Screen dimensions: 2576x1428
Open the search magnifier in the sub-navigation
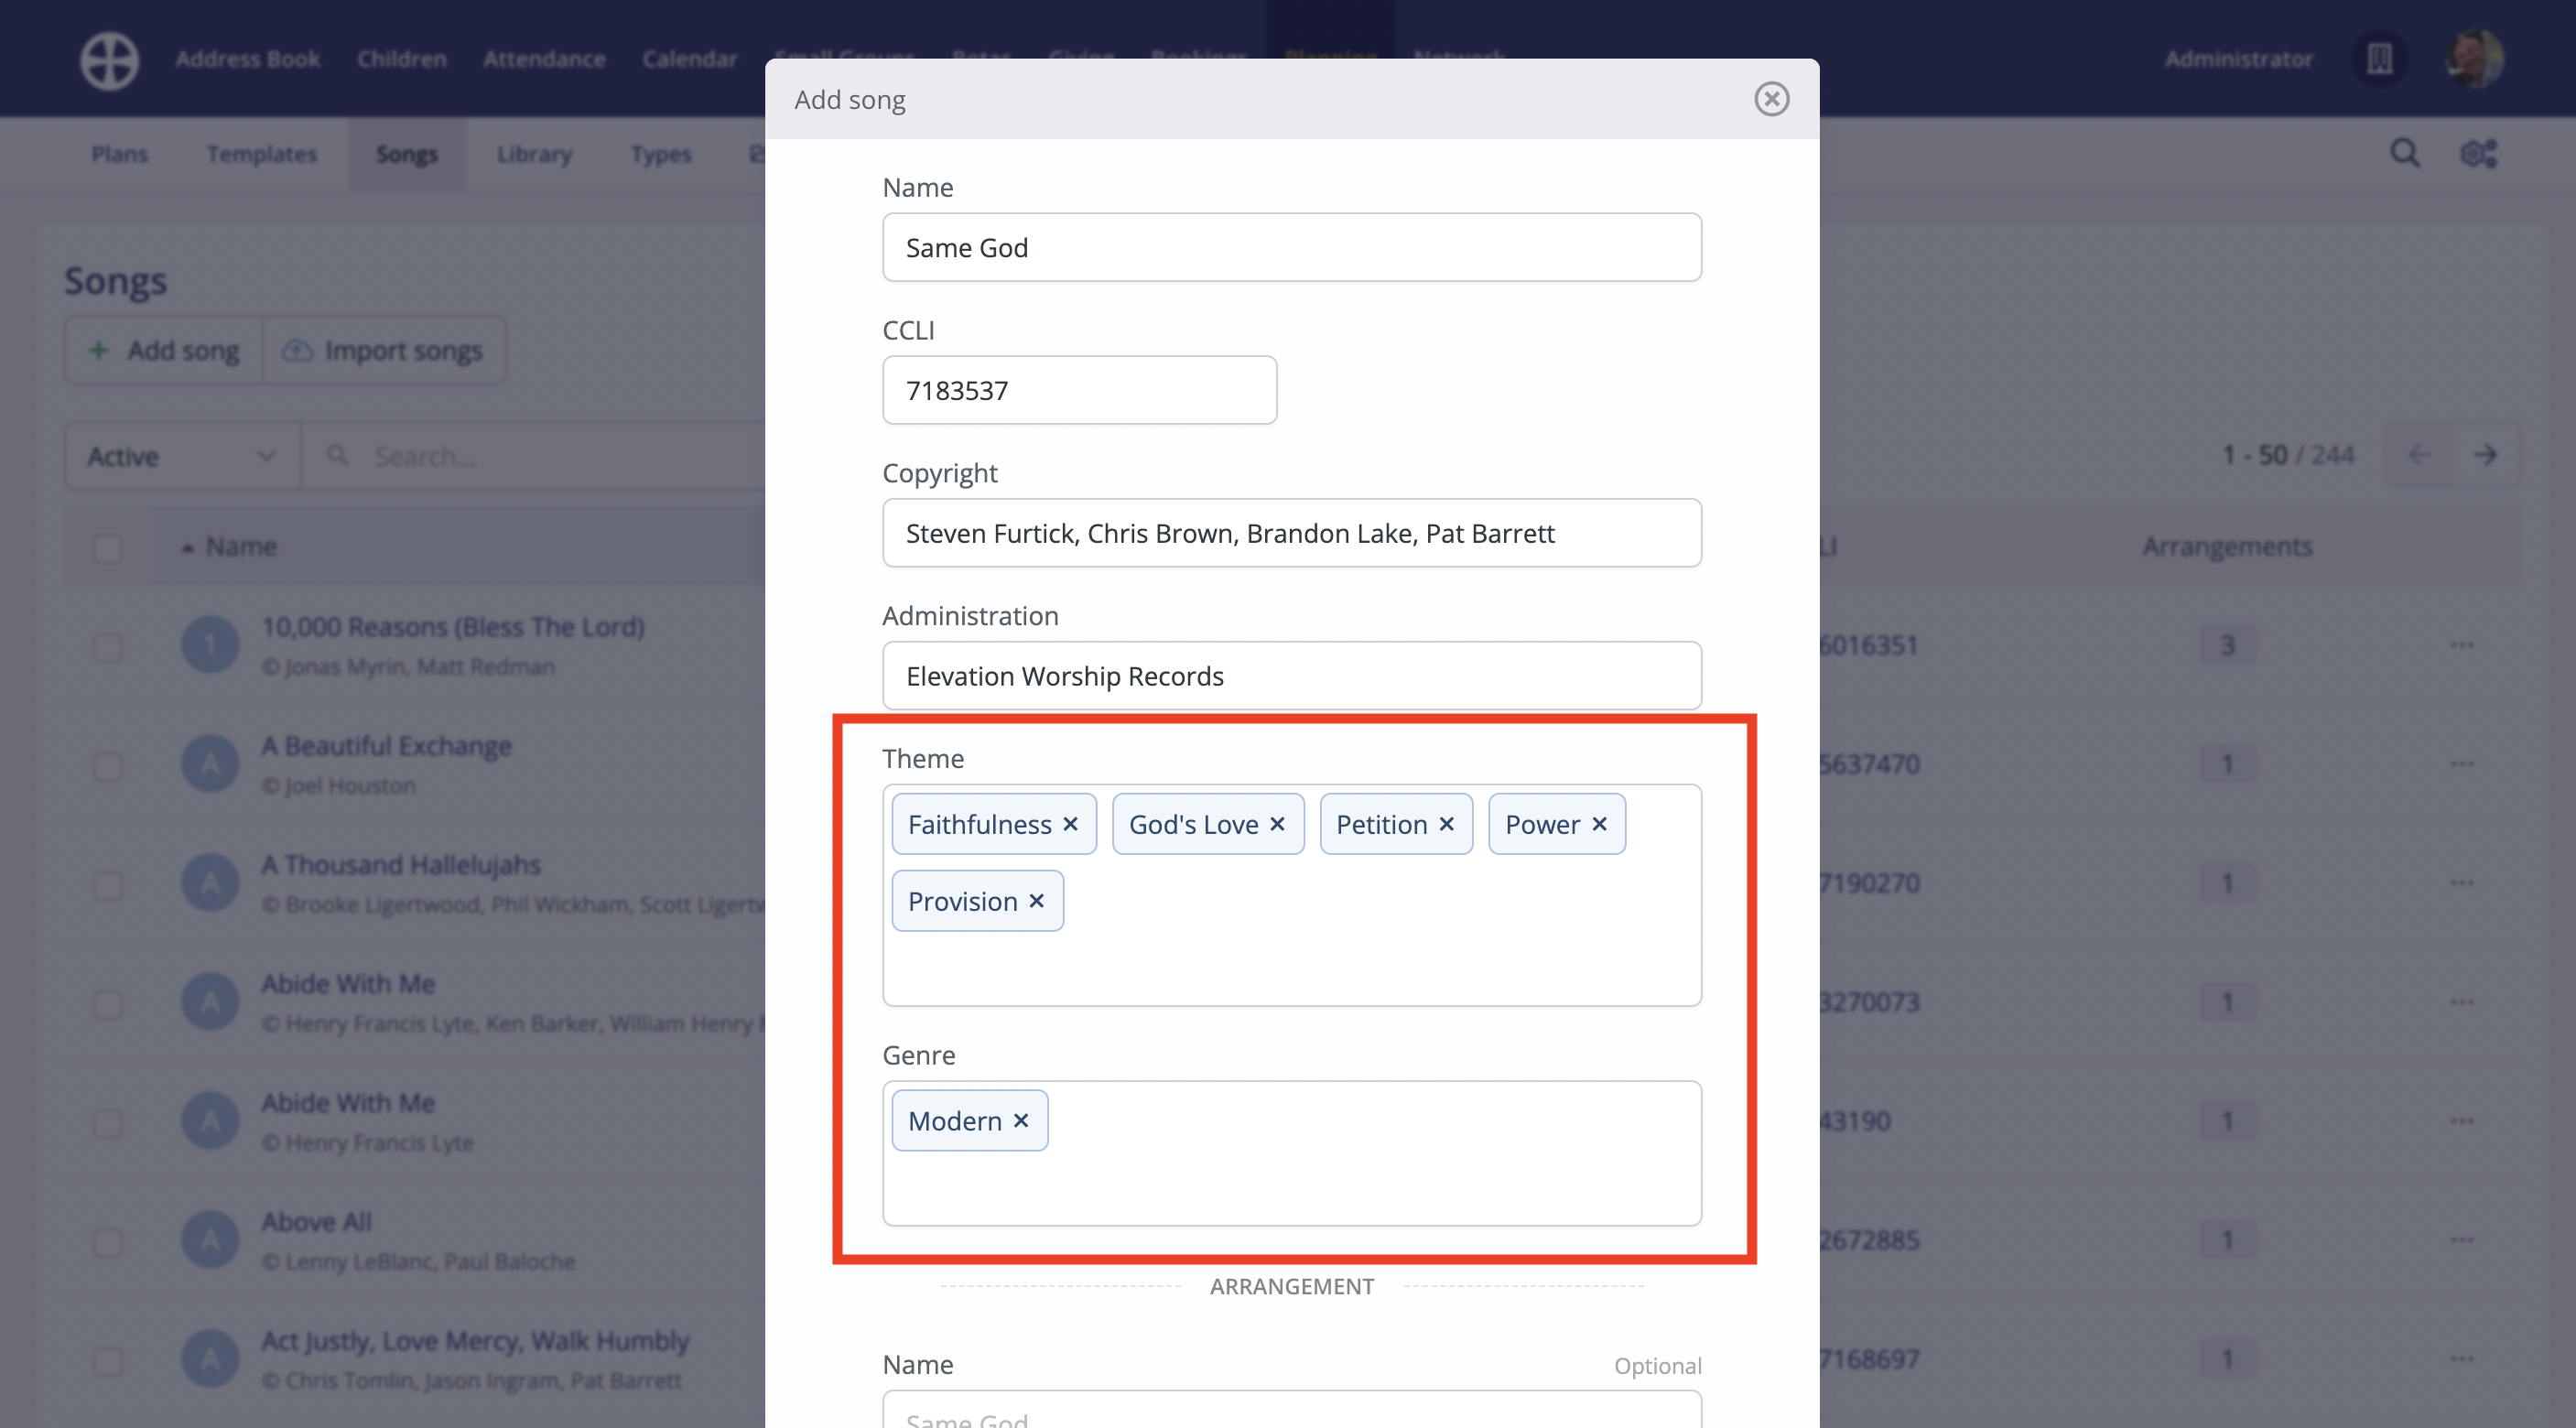tap(2404, 153)
